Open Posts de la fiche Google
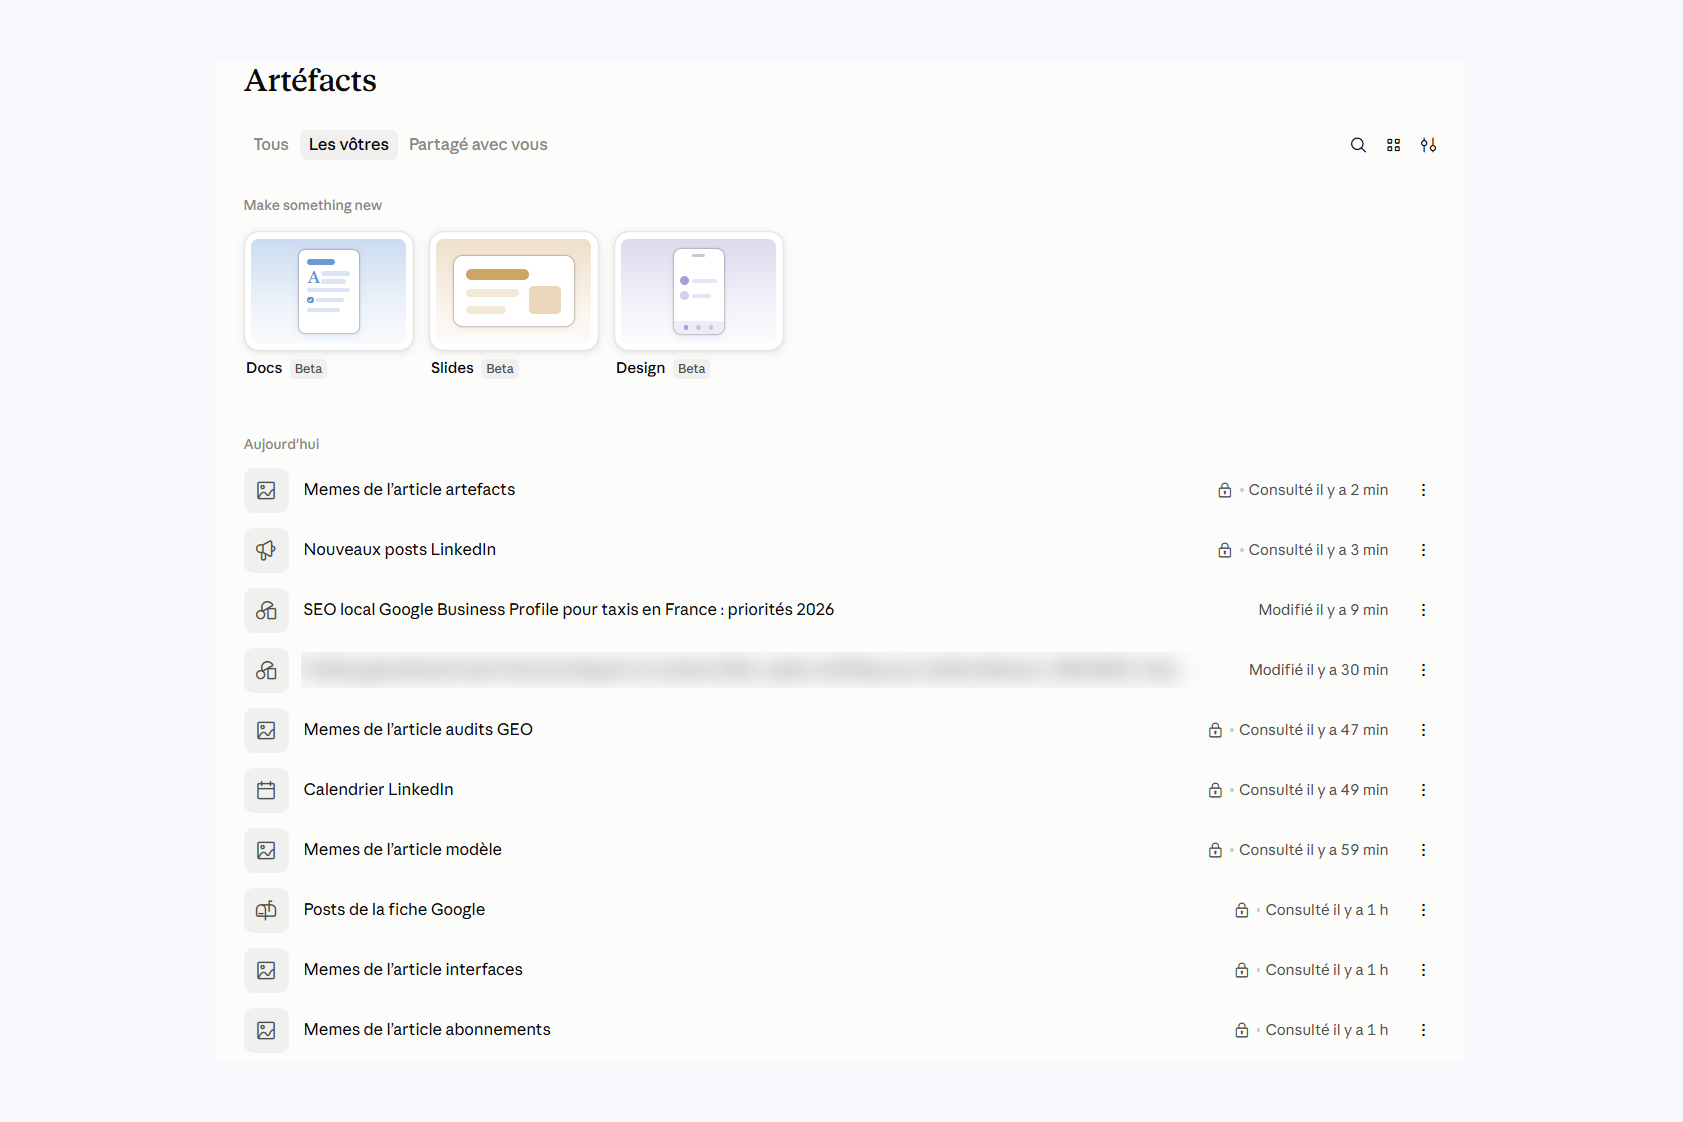 pyautogui.click(x=394, y=910)
